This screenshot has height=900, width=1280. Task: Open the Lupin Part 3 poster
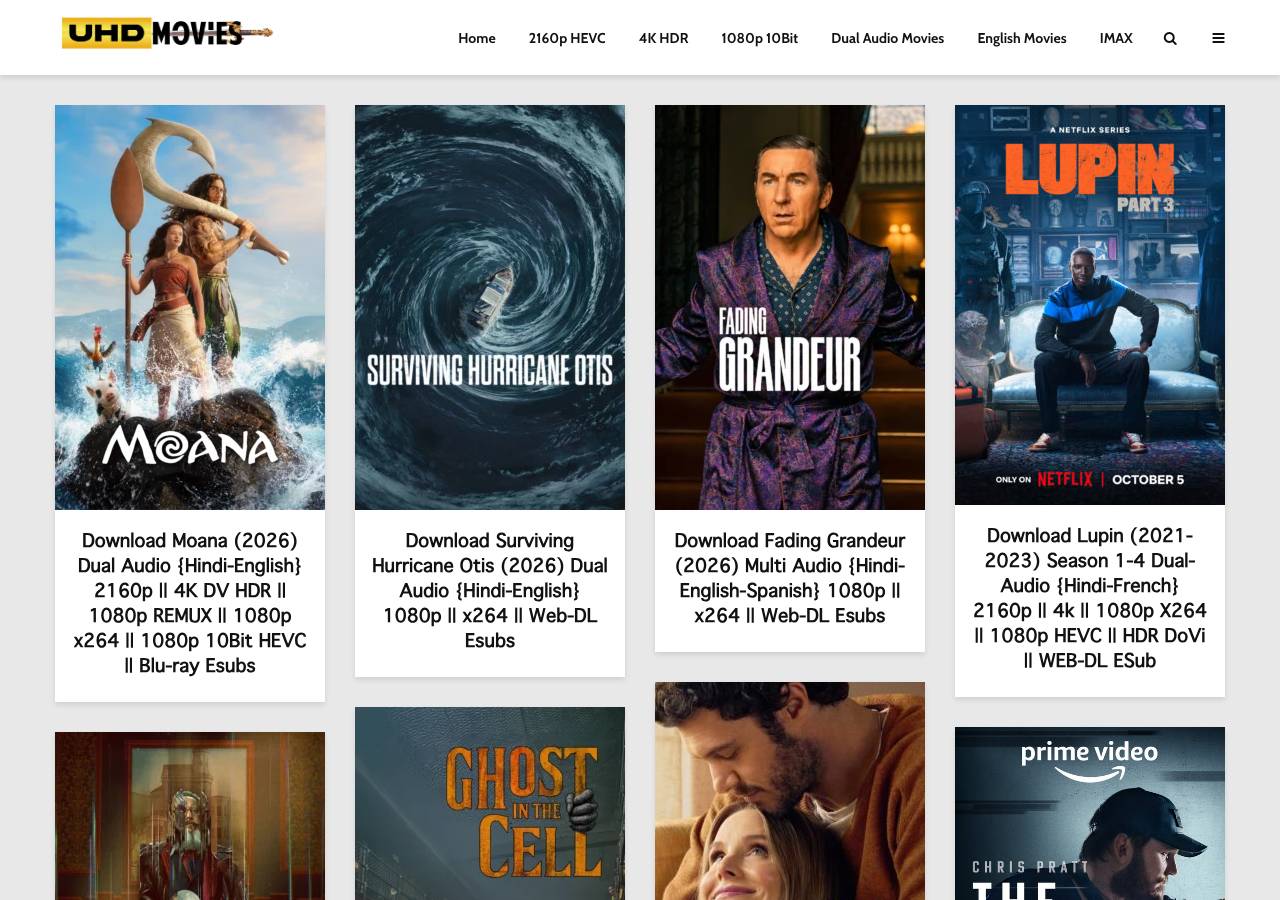1090,305
